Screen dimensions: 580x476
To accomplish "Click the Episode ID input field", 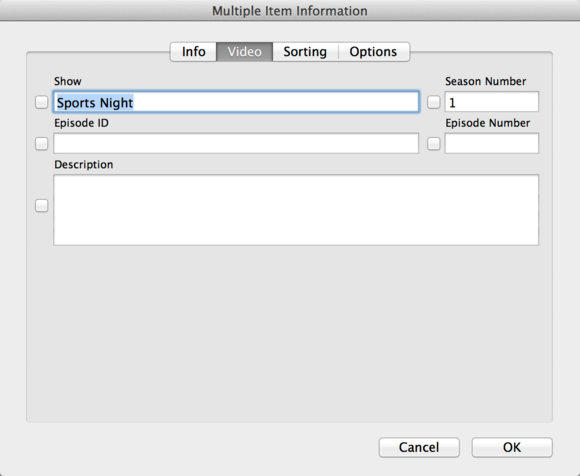I will coord(236,143).
